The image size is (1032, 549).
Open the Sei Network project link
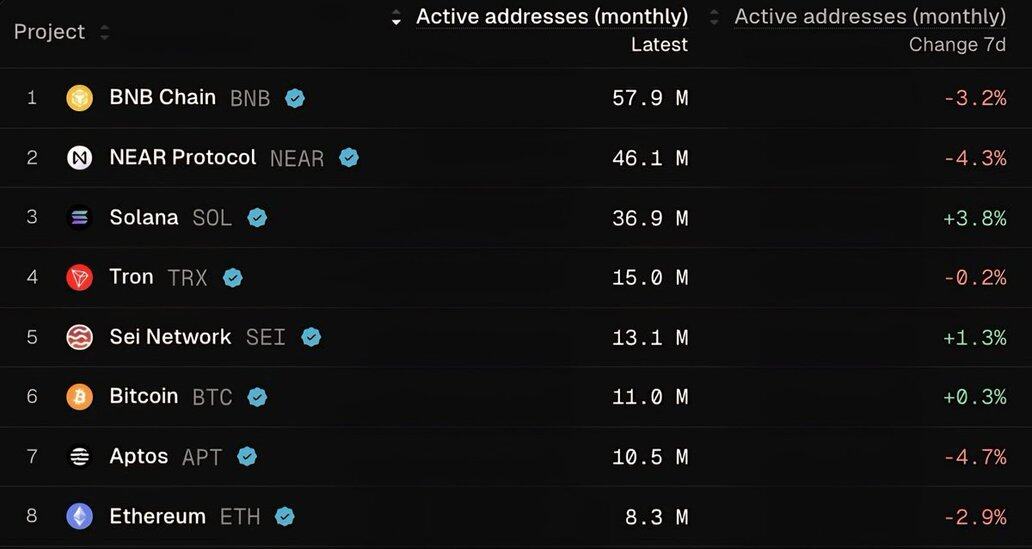click(x=170, y=337)
